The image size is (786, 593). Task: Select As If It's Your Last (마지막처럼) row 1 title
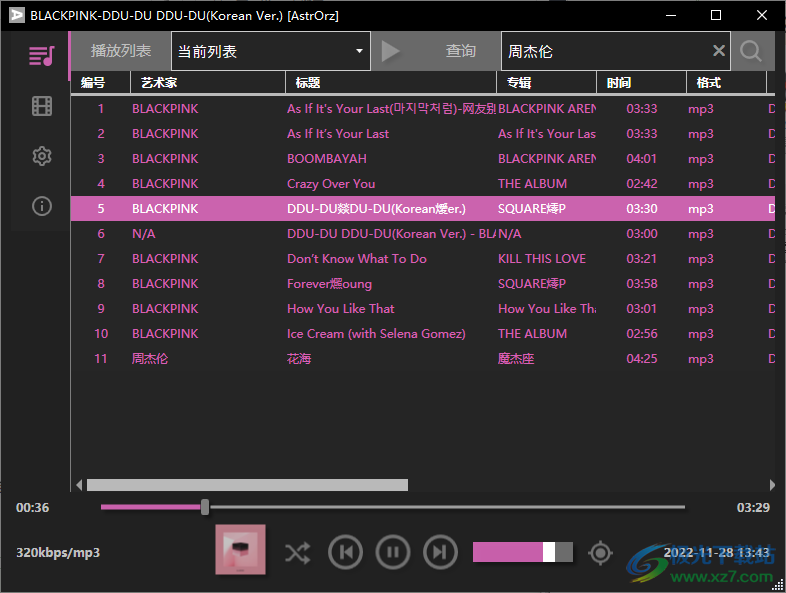pyautogui.click(x=391, y=108)
